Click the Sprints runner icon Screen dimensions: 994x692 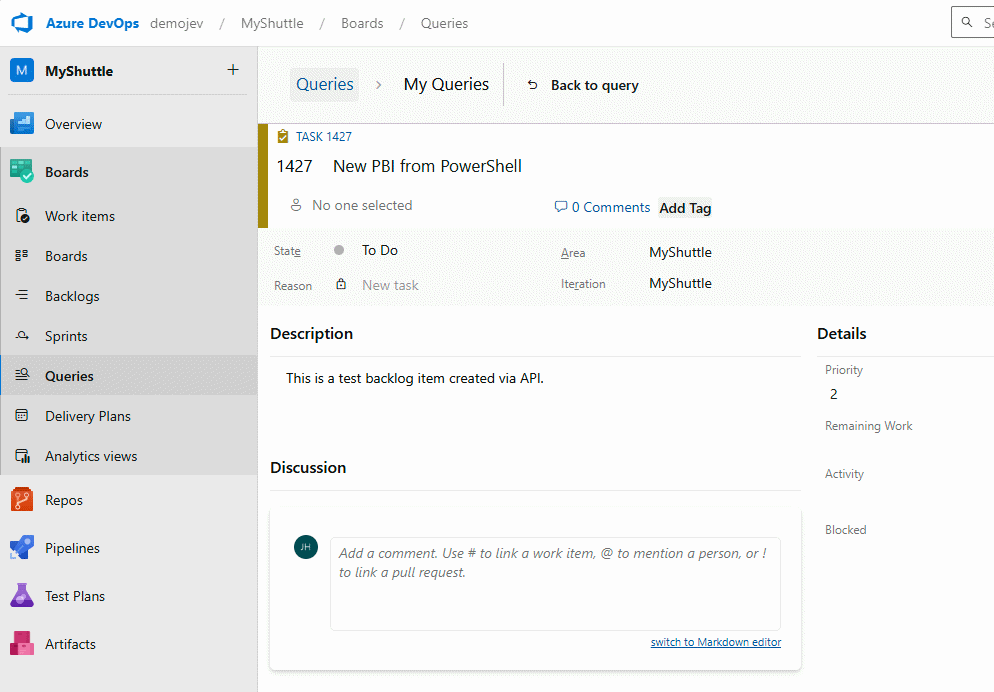point(22,335)
